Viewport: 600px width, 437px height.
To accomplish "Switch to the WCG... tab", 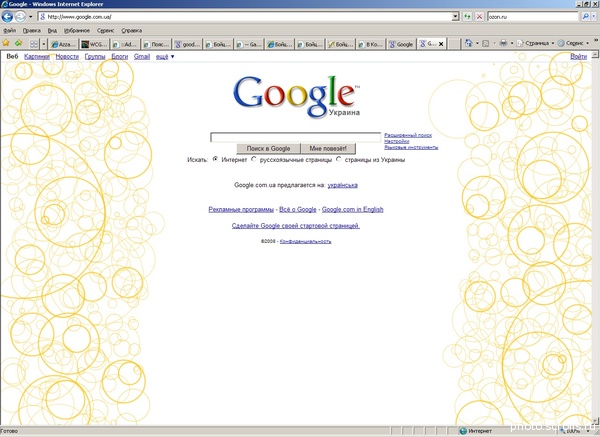I will click(94, 44).
